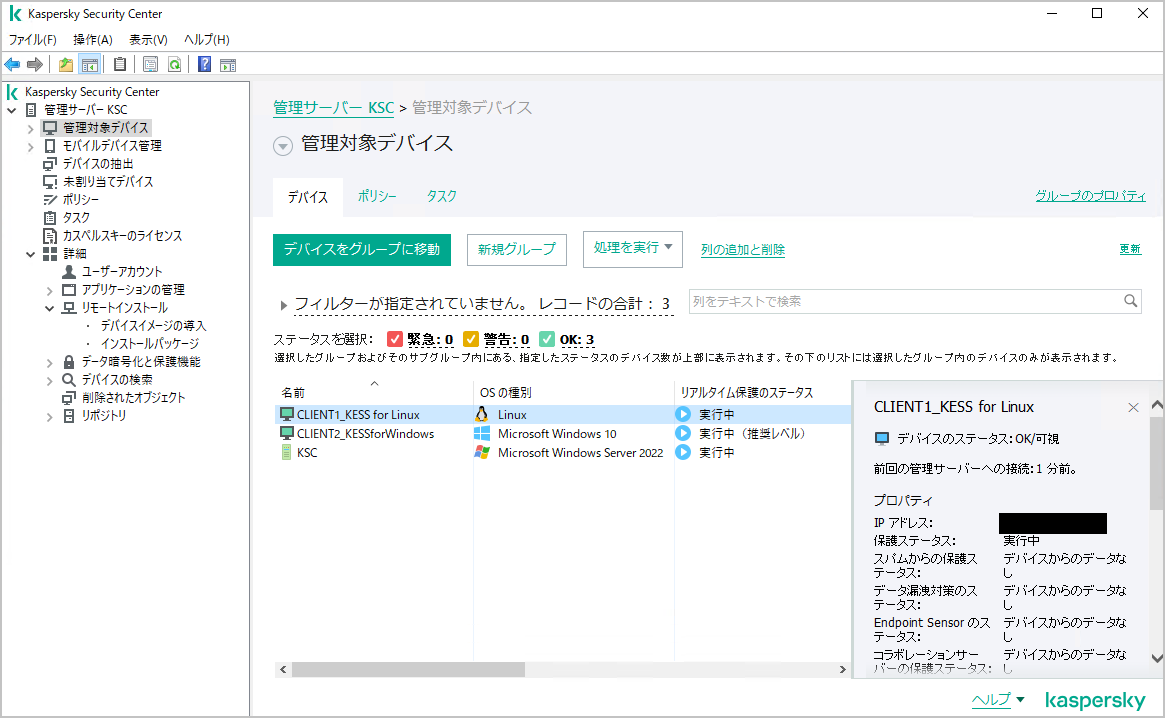Click the green refresh page icon
Image resolution: width=1165 pixels, height=718 pixels.
tap(175, 65)
